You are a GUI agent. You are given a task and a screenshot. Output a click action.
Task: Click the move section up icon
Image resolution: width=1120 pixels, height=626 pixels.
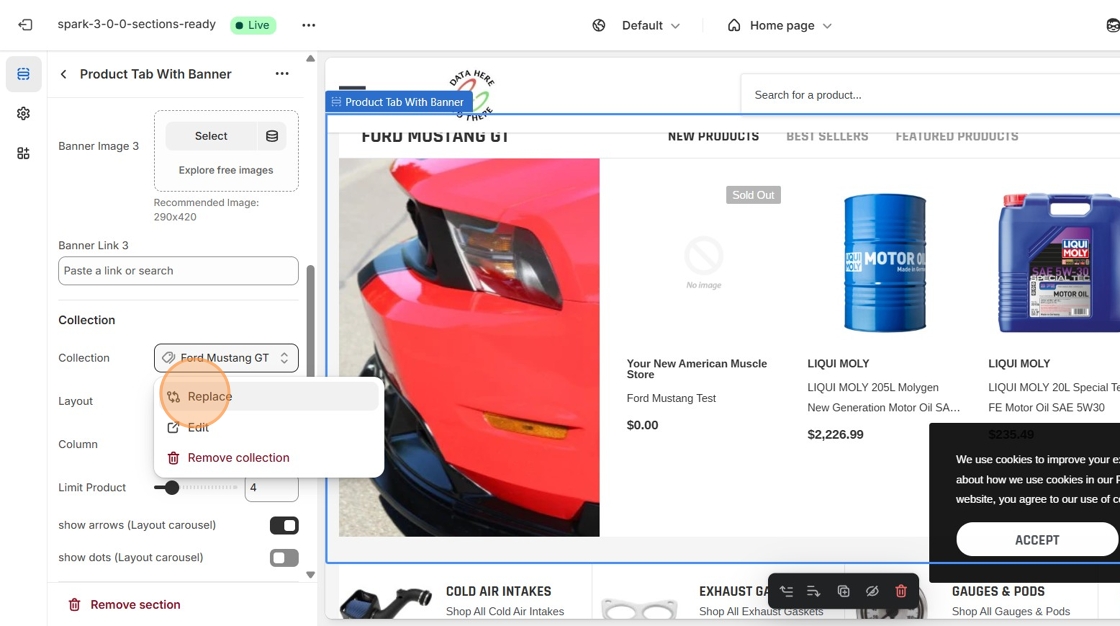[x=786, y=591]
